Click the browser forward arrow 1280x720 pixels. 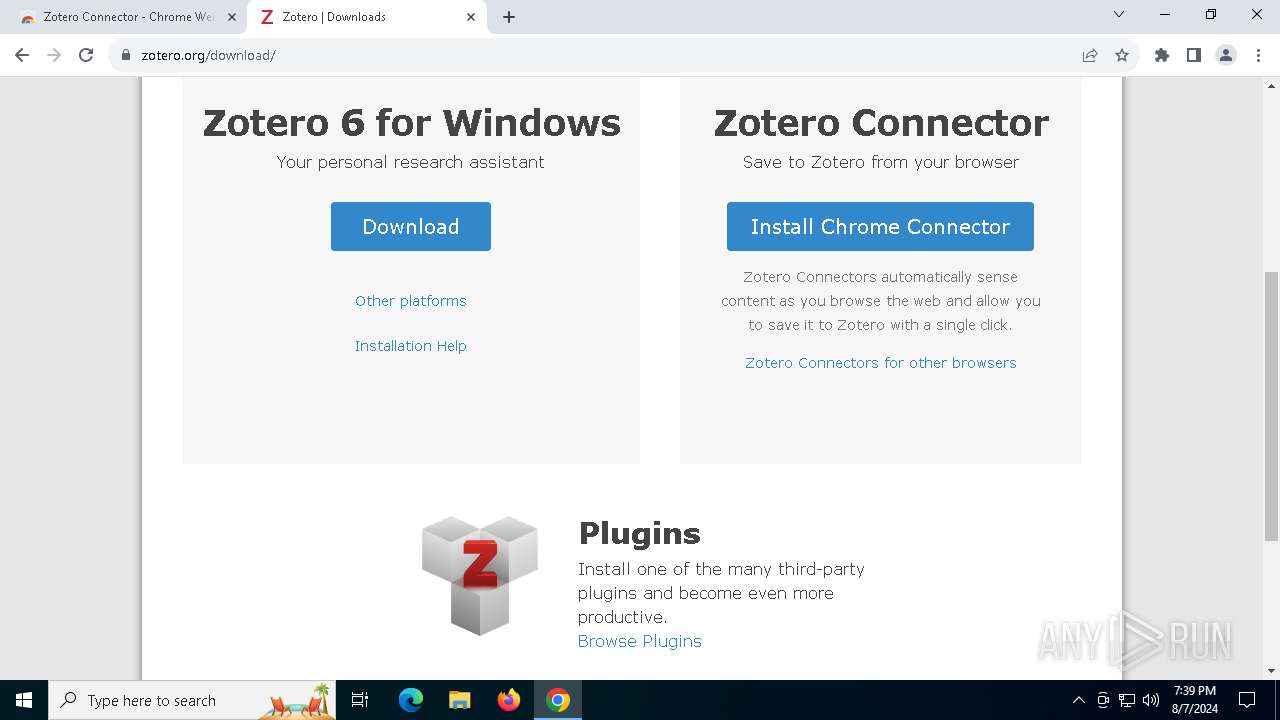[54, 55]
